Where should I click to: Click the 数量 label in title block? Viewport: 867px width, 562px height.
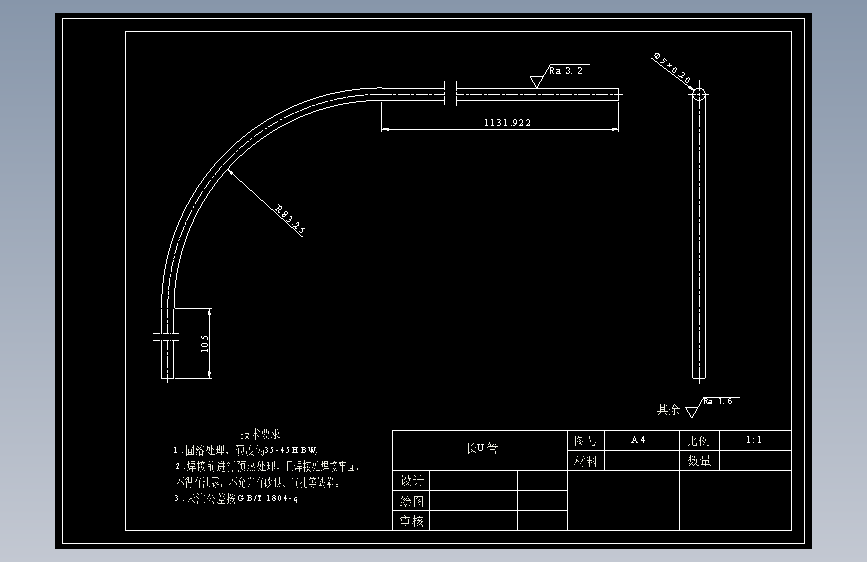click(x=699, y=461)
